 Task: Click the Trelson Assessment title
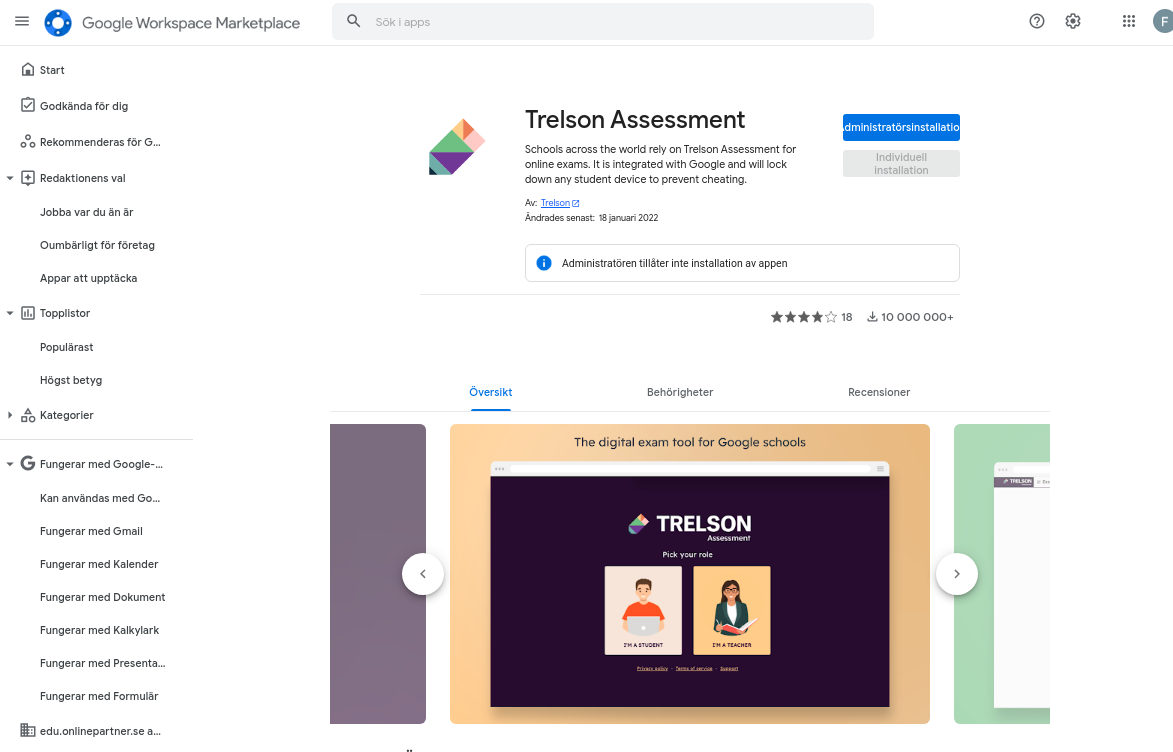pyautogui.click(x=635, y=120)
